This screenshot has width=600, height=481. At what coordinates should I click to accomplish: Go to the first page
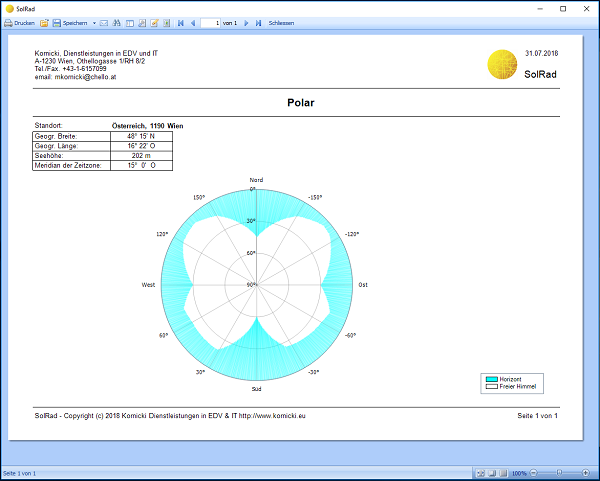point(180,22)
